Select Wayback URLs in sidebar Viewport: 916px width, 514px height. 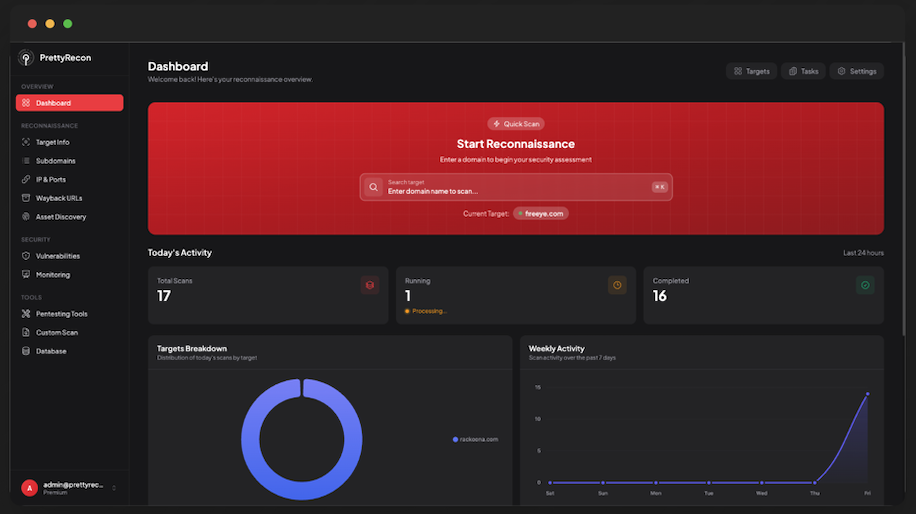[x=70, y=198]
